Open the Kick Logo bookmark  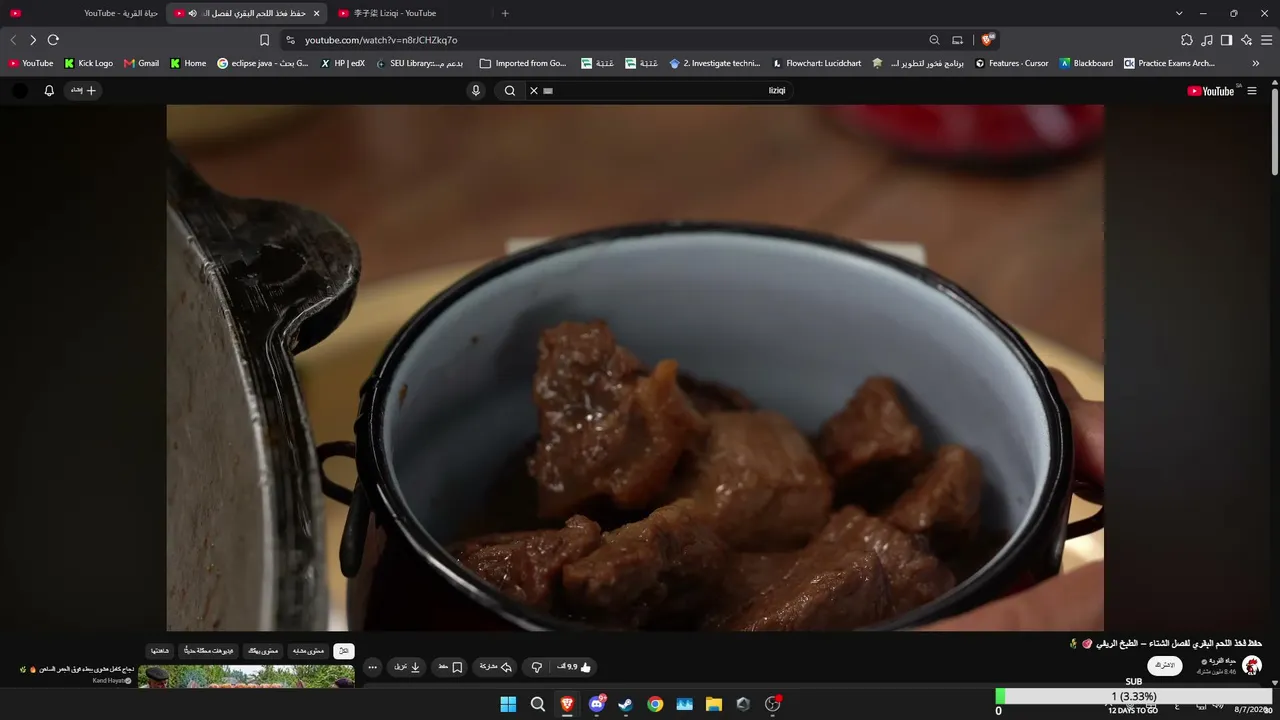click(x=89, y=63)
